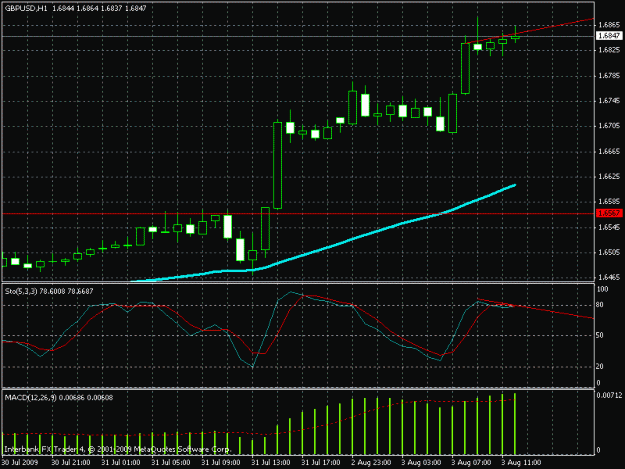Click the 30 Jul 2009 time label
Image resolution: width=625 pixels, height=469 pixels.
[20, 462]
